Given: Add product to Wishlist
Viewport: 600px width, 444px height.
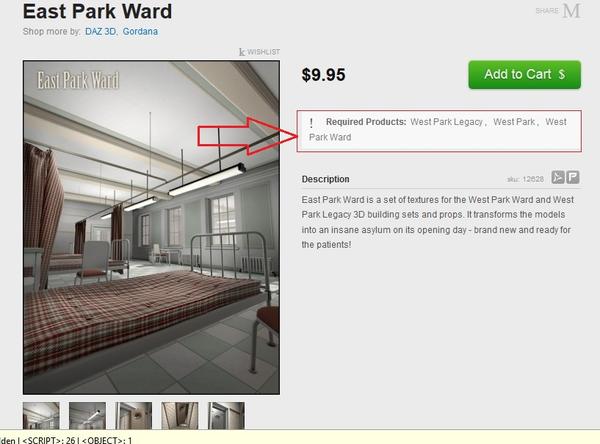Looking at the screenshot, I should (x=259, y=52).
